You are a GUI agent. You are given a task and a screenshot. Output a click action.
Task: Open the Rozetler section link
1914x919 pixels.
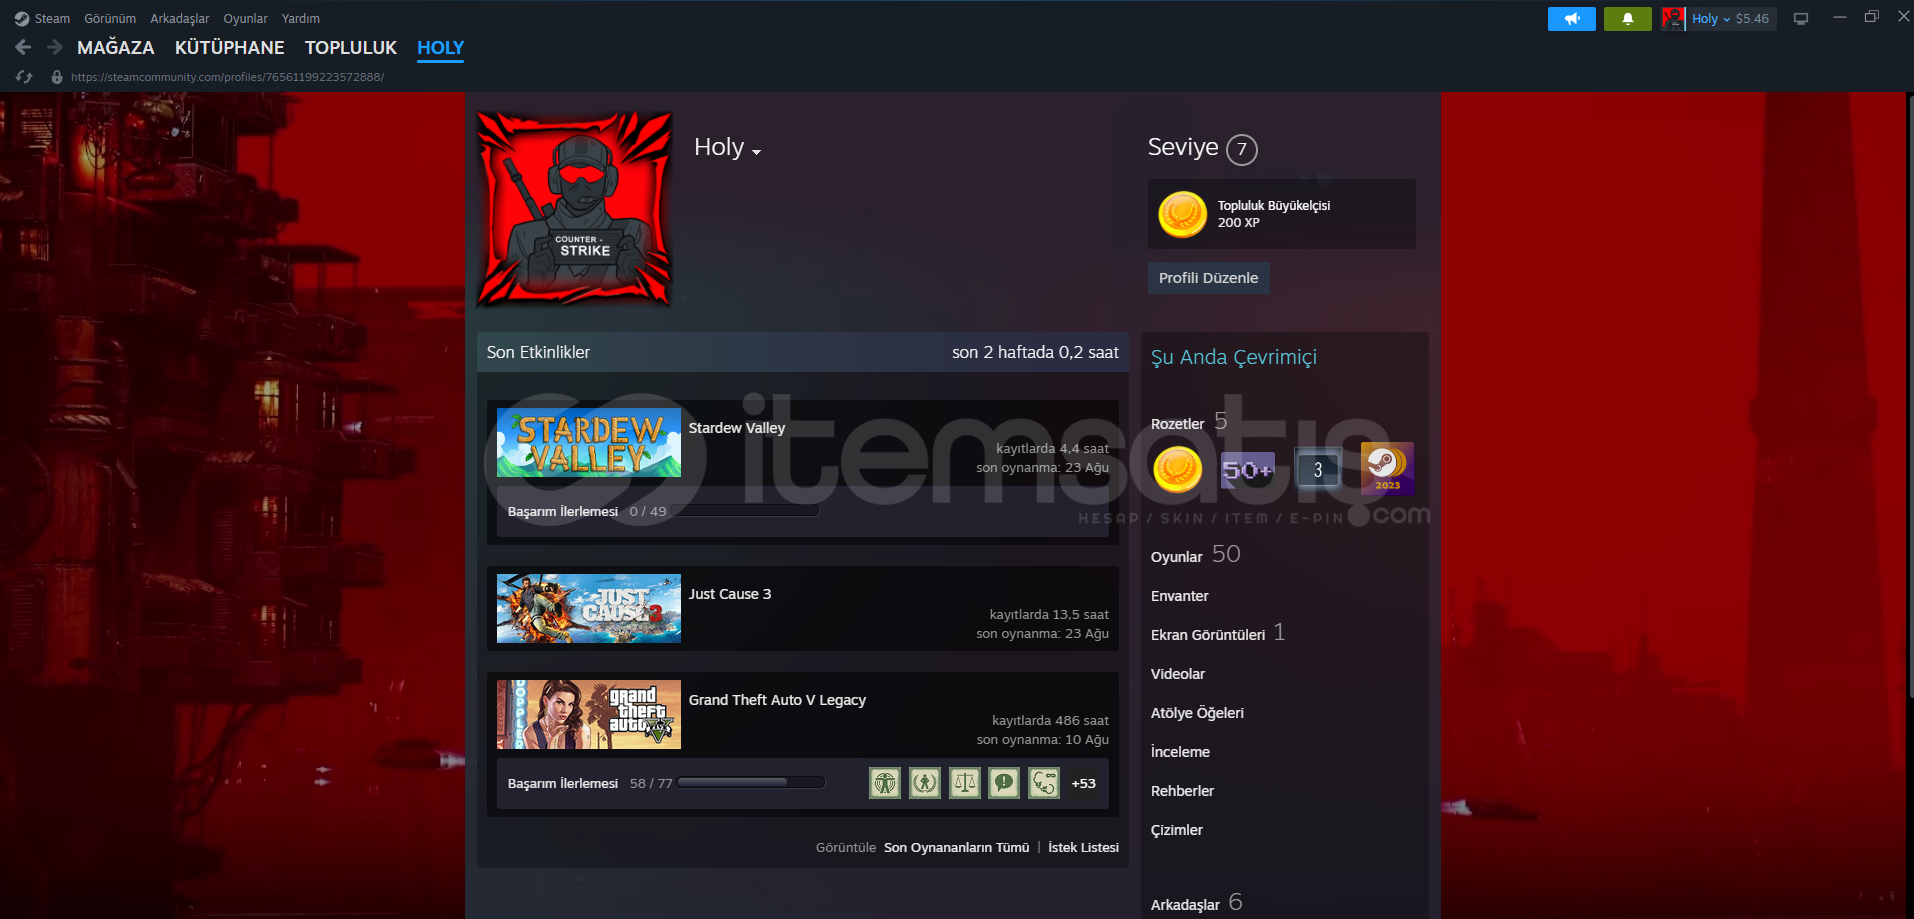click(1178, 424)
